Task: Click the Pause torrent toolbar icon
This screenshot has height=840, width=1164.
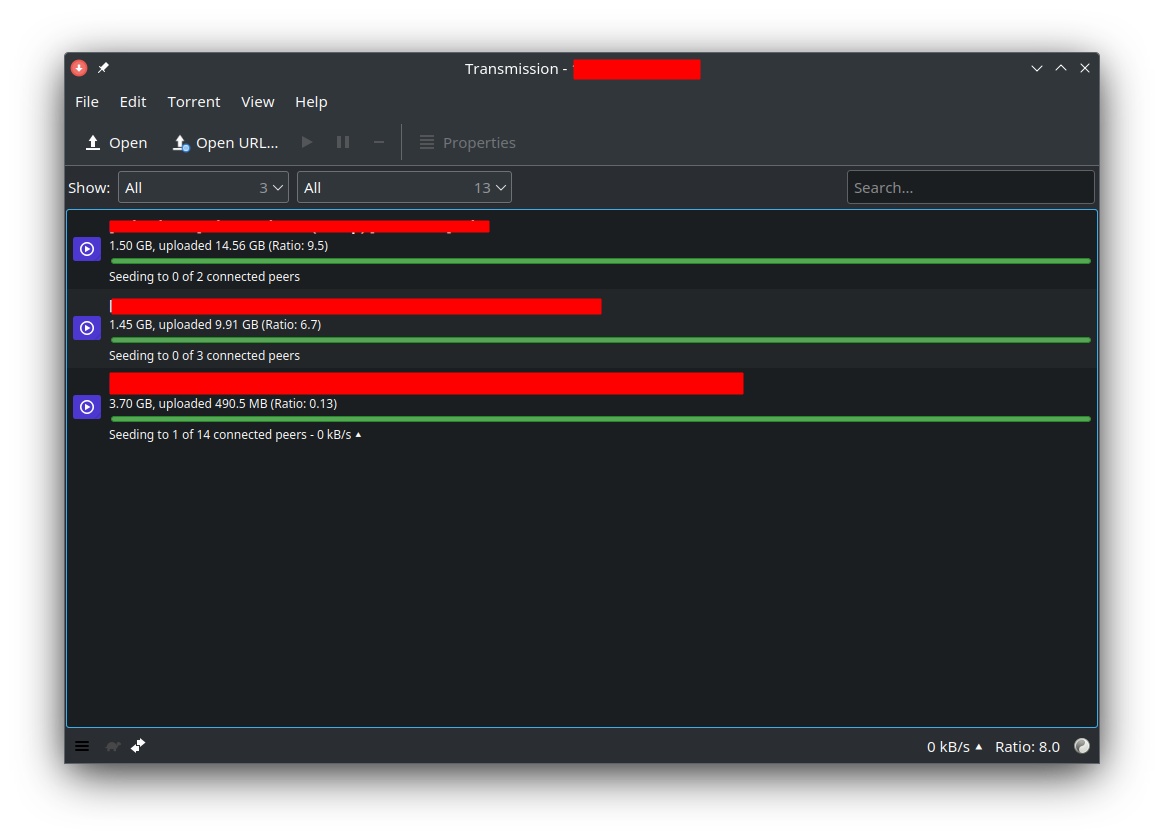Action: pyautogui.click(x=342, y=142)
